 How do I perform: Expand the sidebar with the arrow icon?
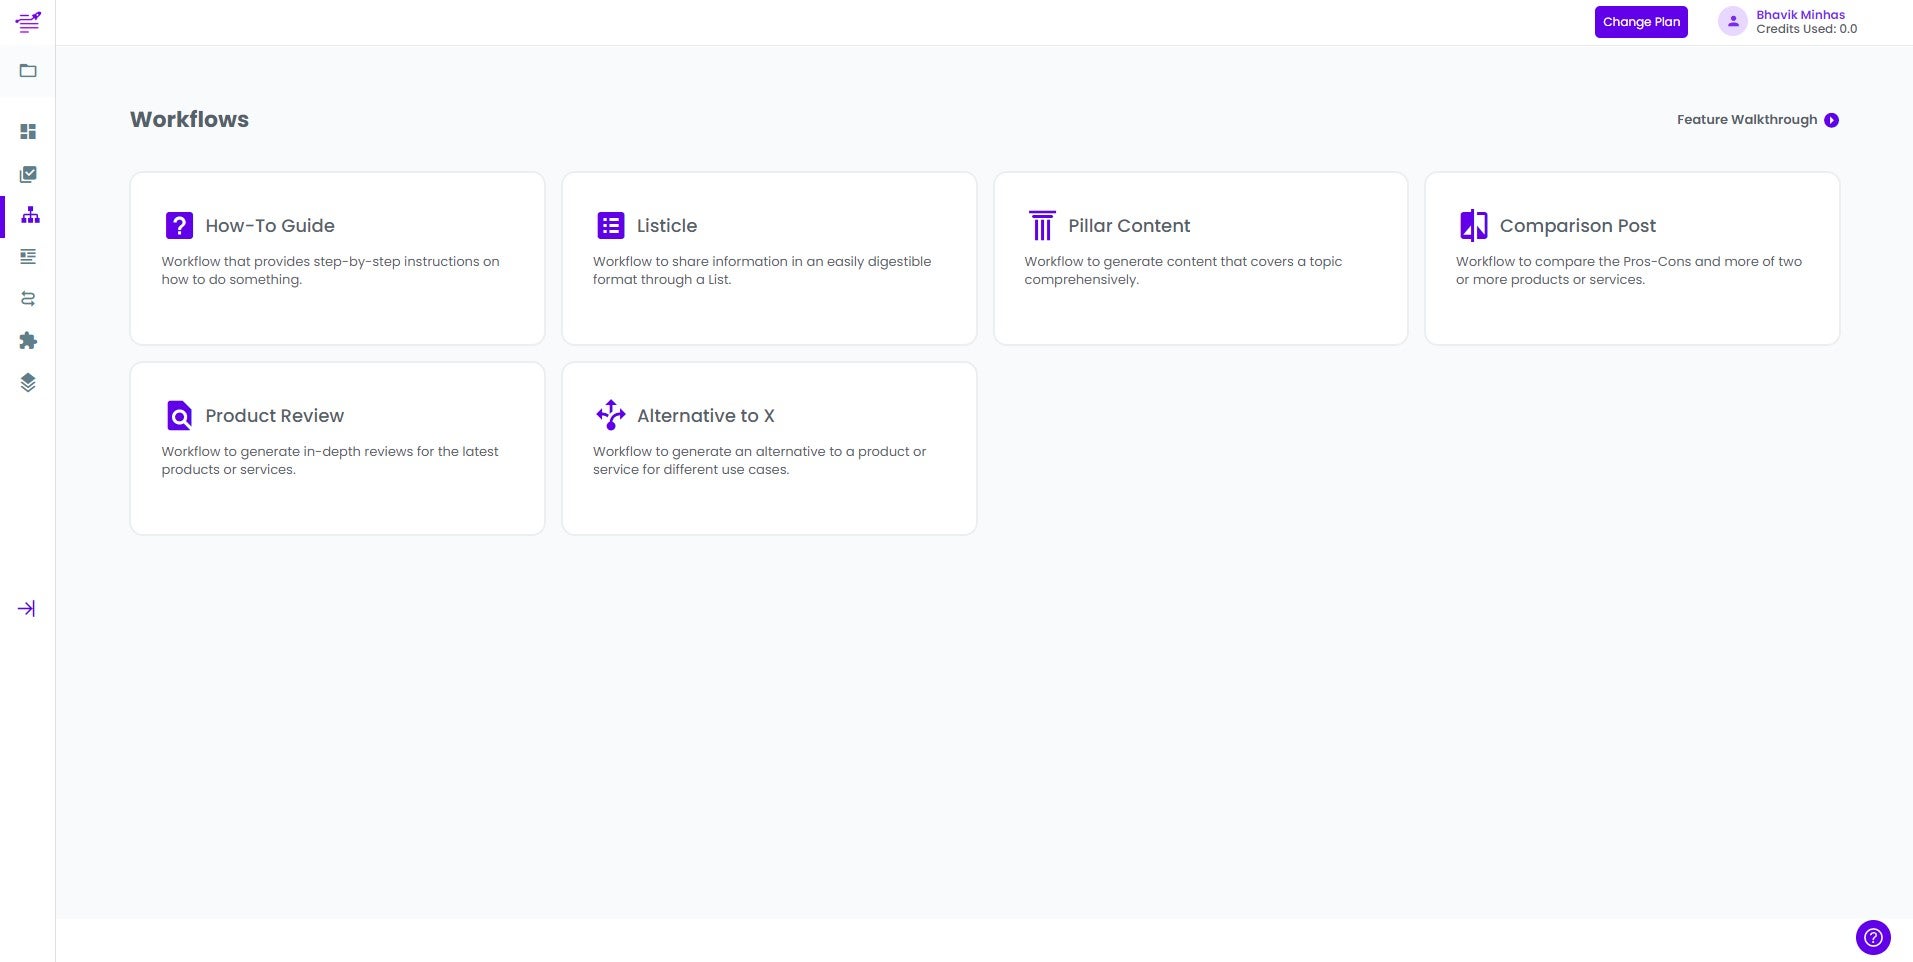click(x=27, y=609)
